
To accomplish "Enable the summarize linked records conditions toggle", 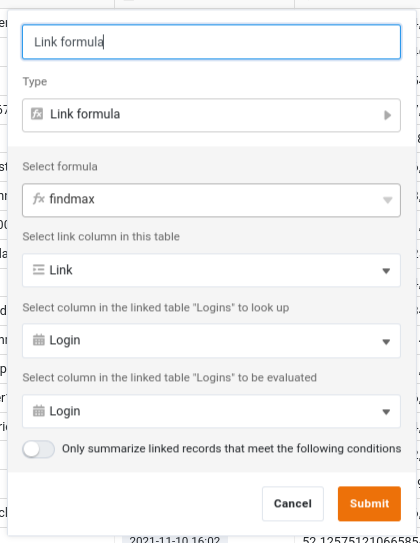I will [x=38, y=449].
